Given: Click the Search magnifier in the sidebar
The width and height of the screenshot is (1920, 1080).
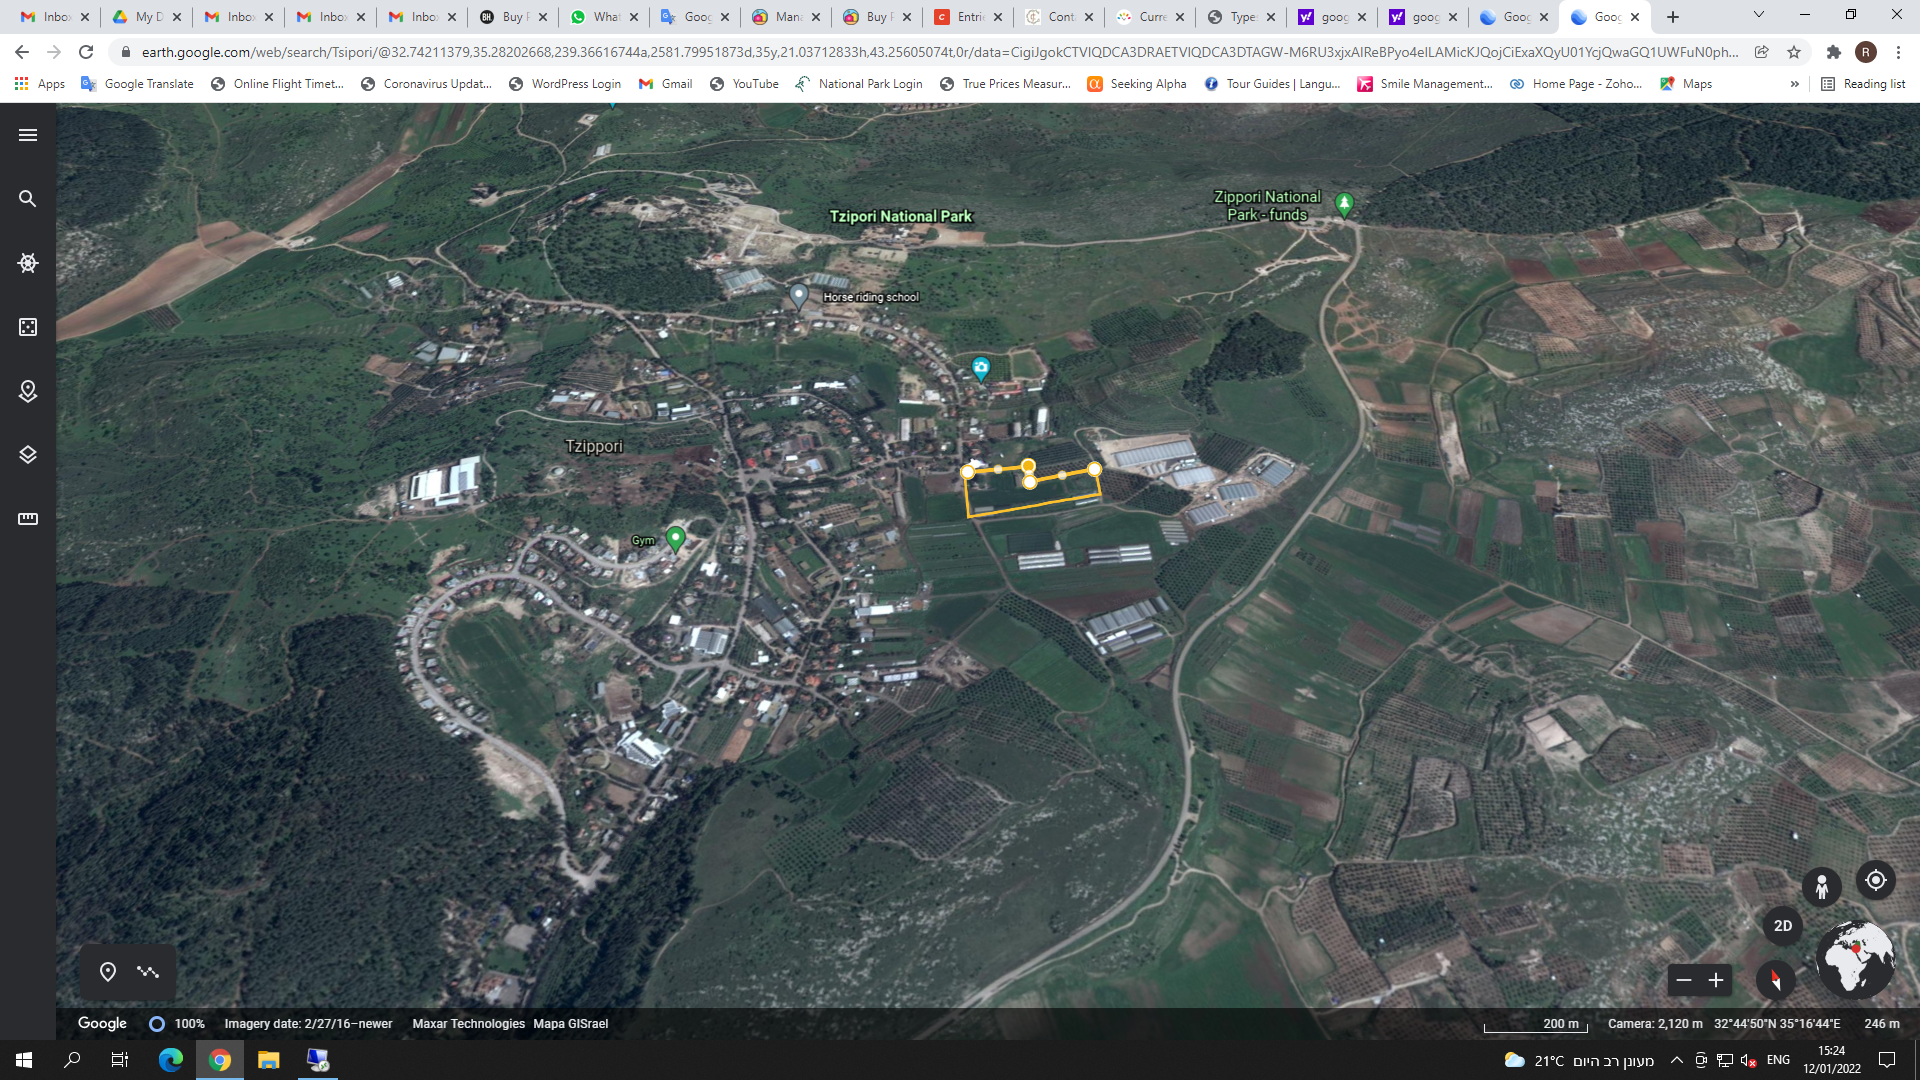Looking at the screenshot, I should coord(28,199).
